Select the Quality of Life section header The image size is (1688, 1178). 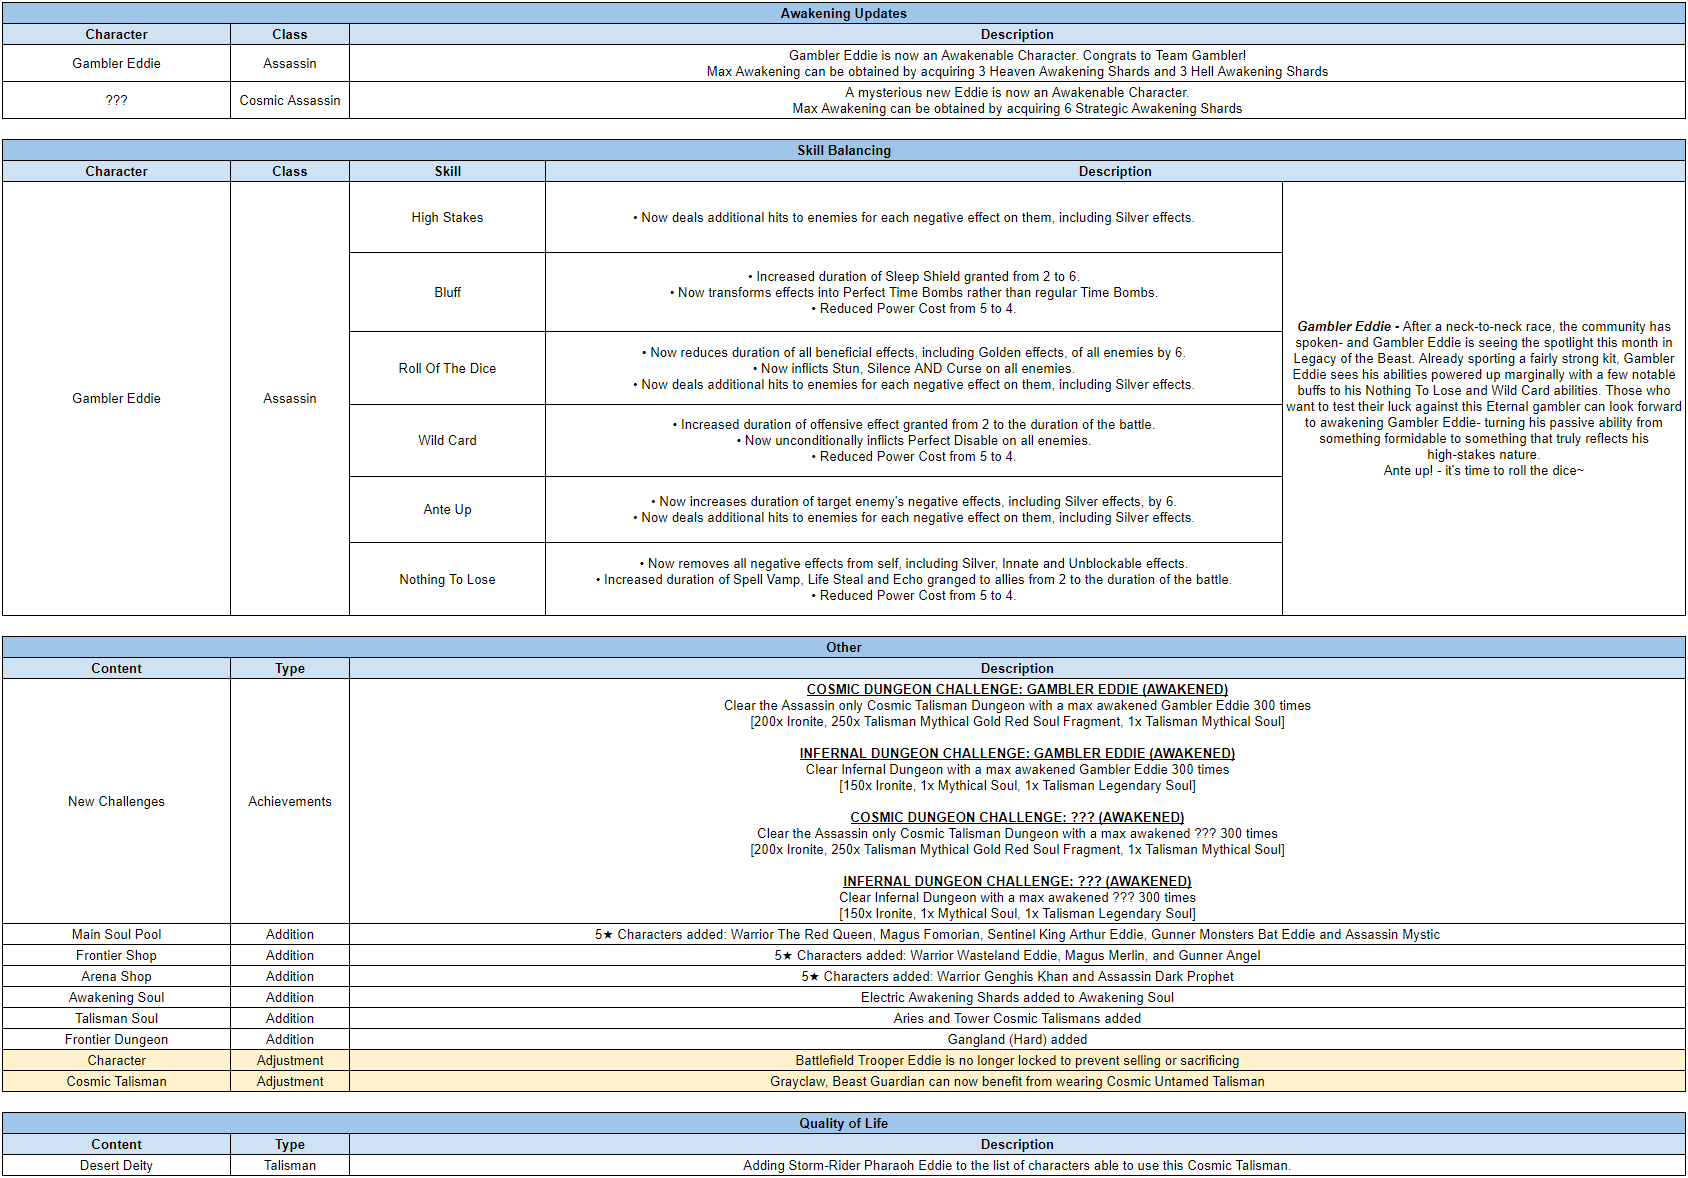tap(843, 1123)
